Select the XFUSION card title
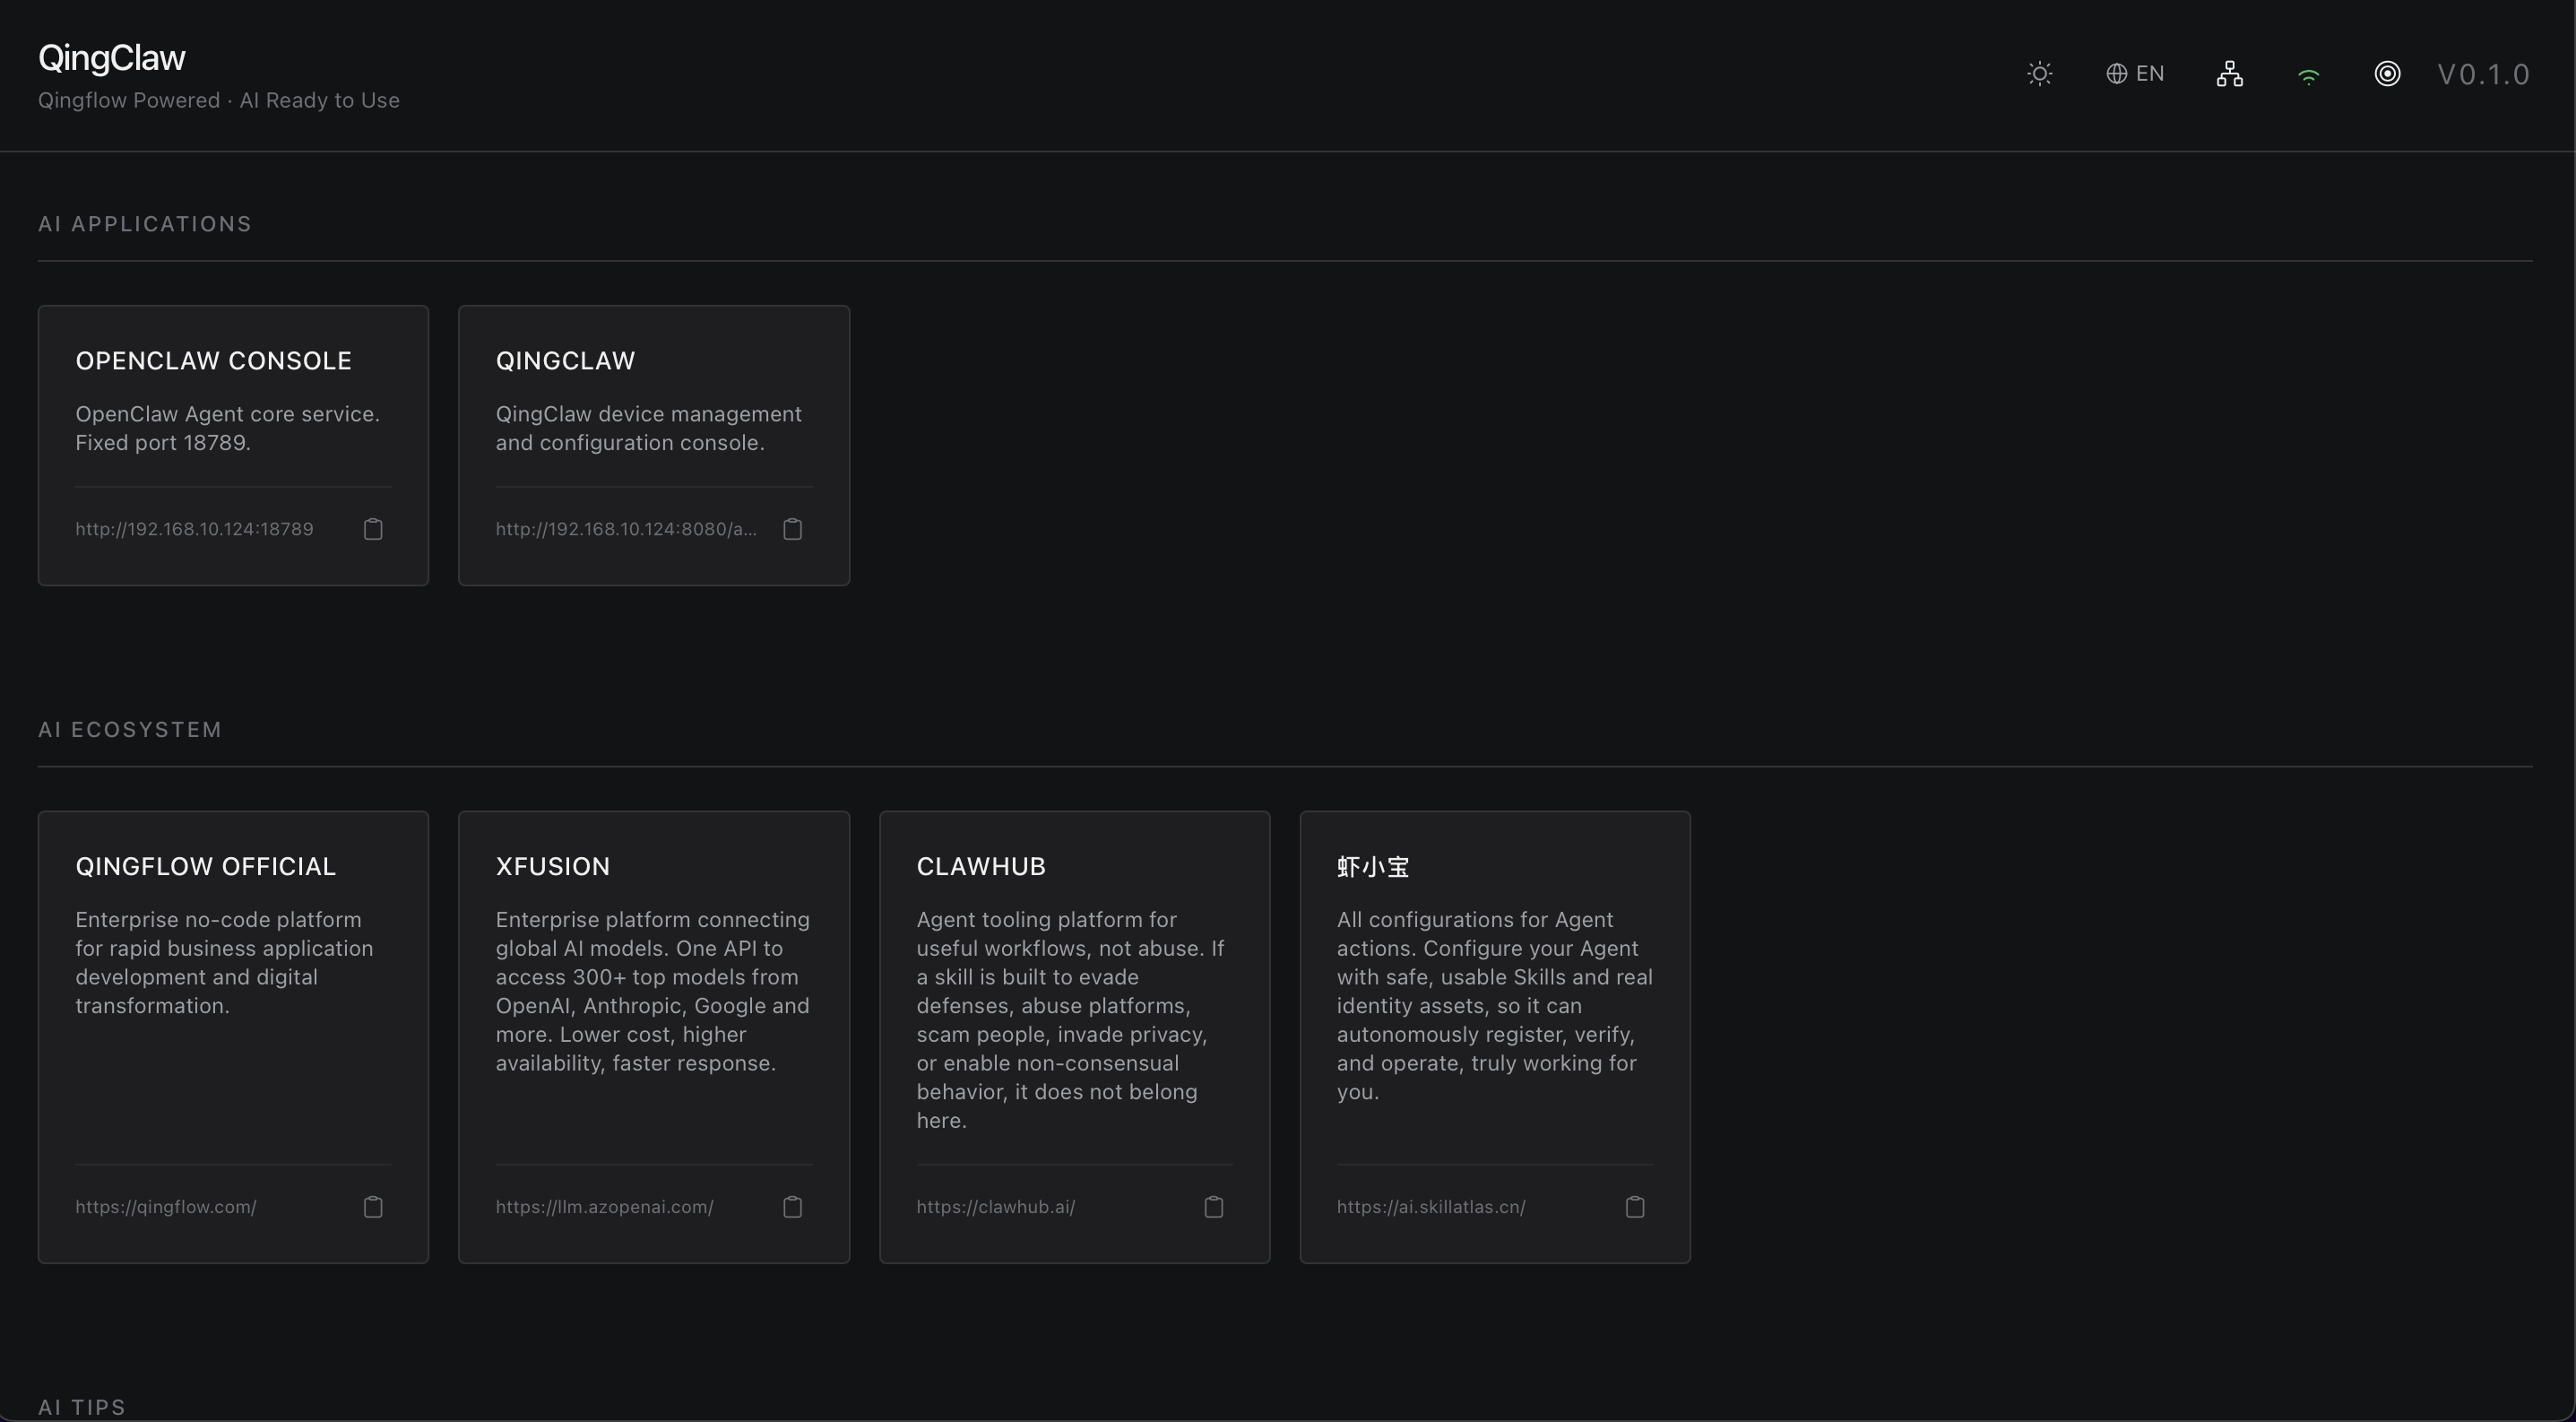 pos(553,867)
